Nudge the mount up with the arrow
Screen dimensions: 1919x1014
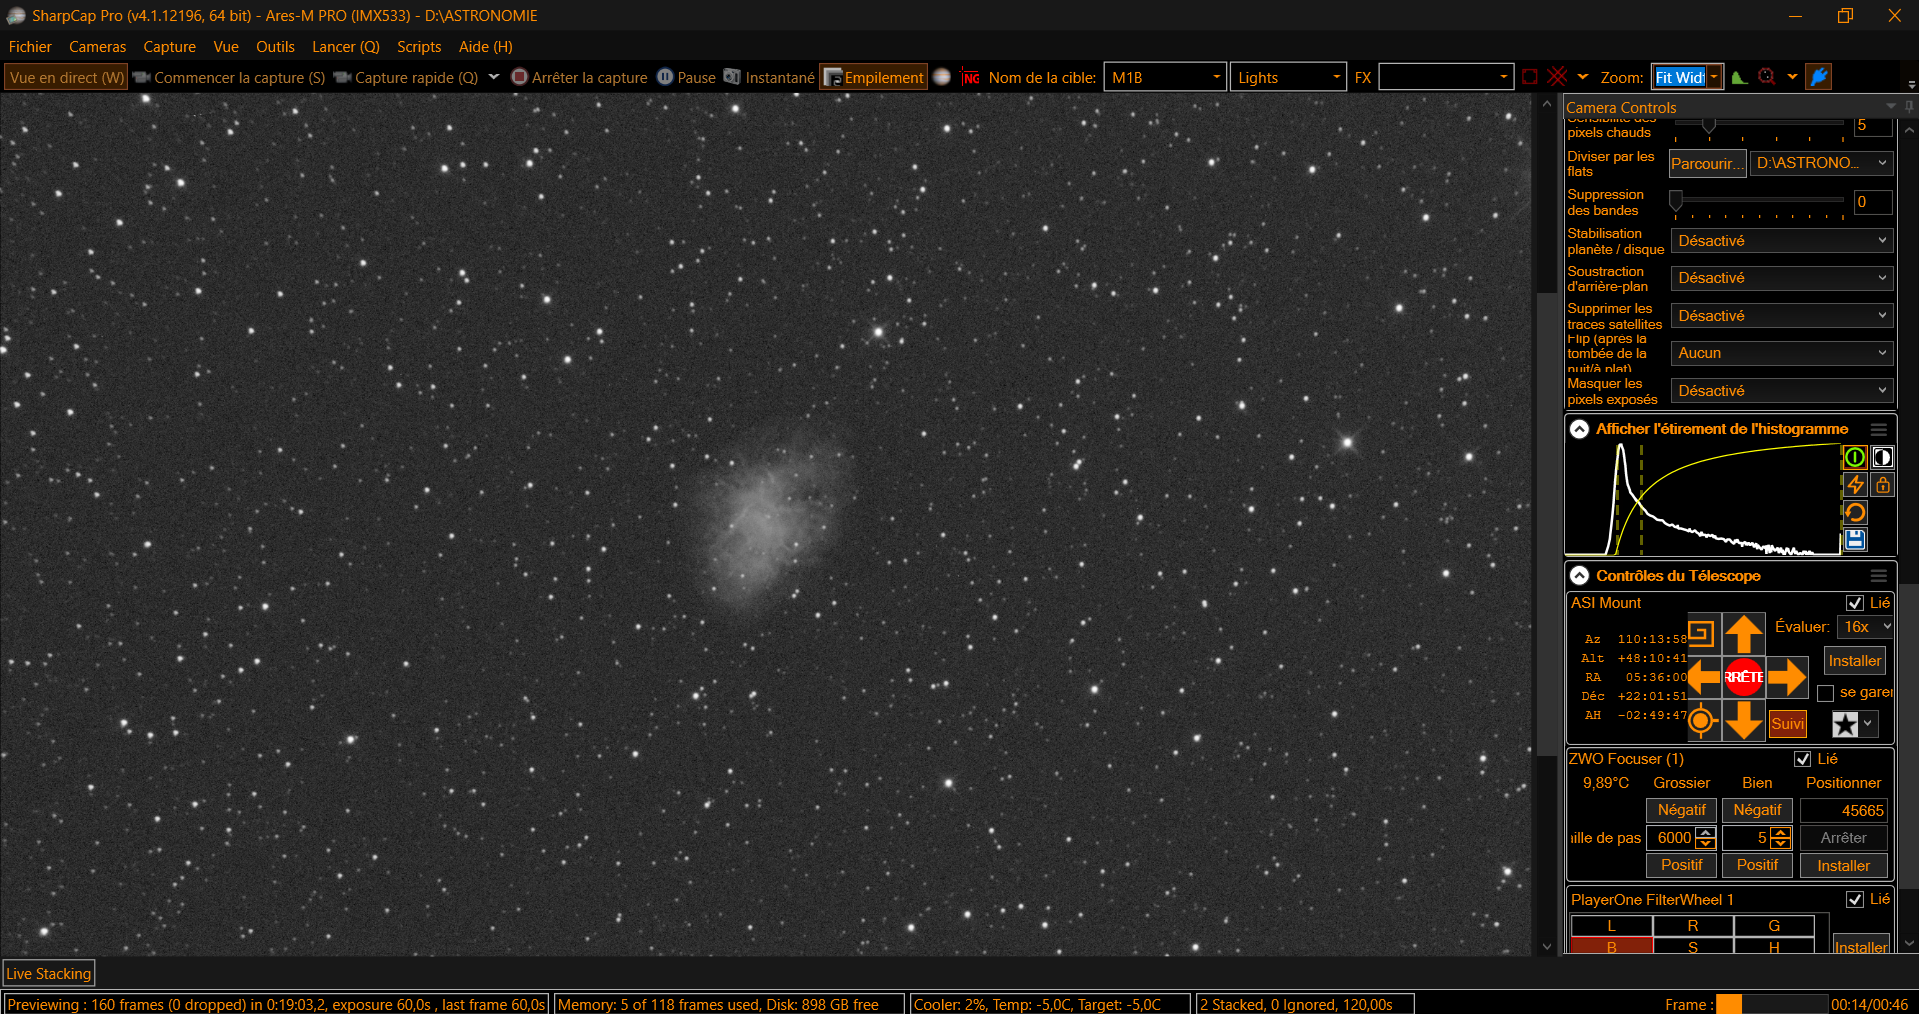point(1744,634)
